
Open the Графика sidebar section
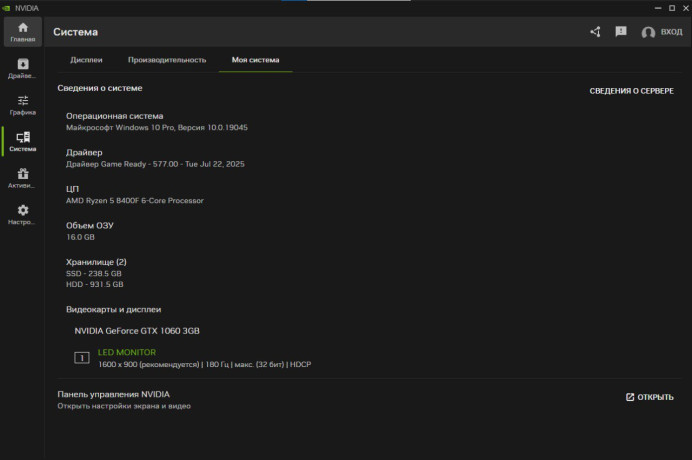point(23,106)
